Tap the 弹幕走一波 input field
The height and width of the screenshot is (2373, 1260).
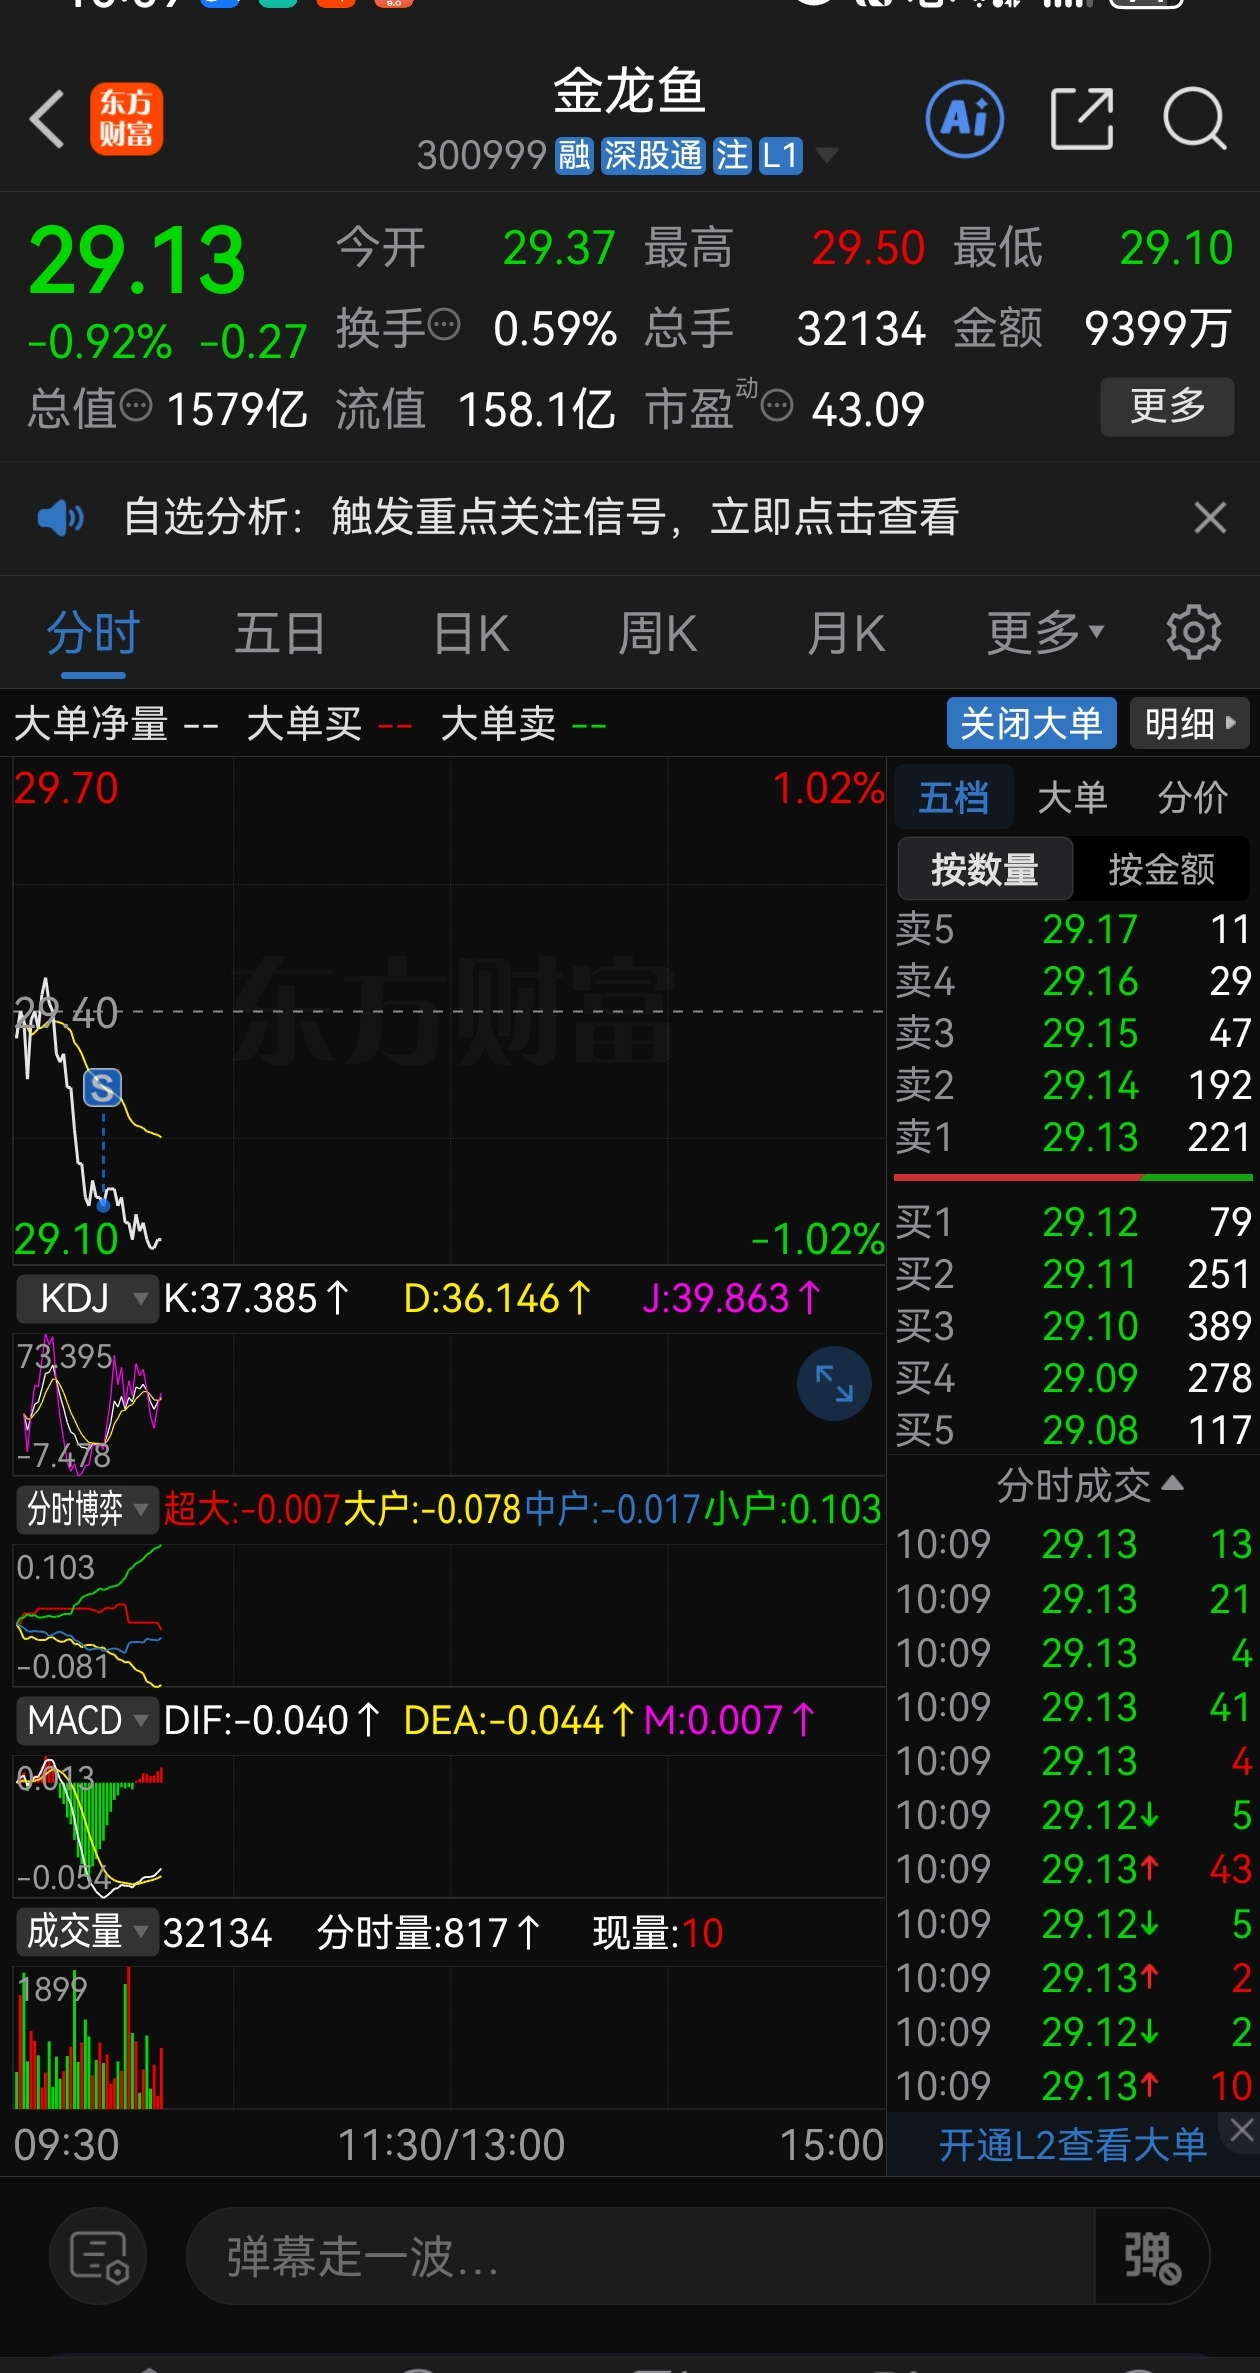[x=641, y=2256]
